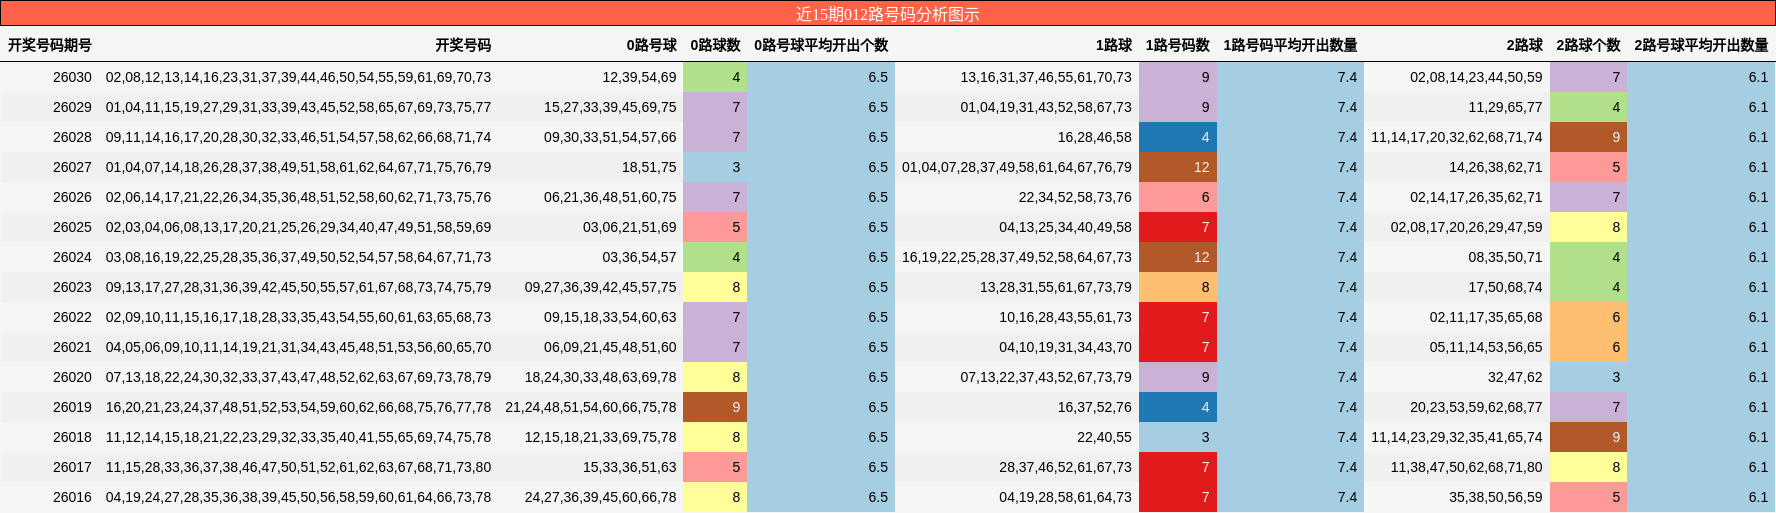This screenshot has width=1776, height=513.
Task: Select brown 0路球数 cell 9 in row 26019
Action: pyautogui.click(x=715, y=407)
